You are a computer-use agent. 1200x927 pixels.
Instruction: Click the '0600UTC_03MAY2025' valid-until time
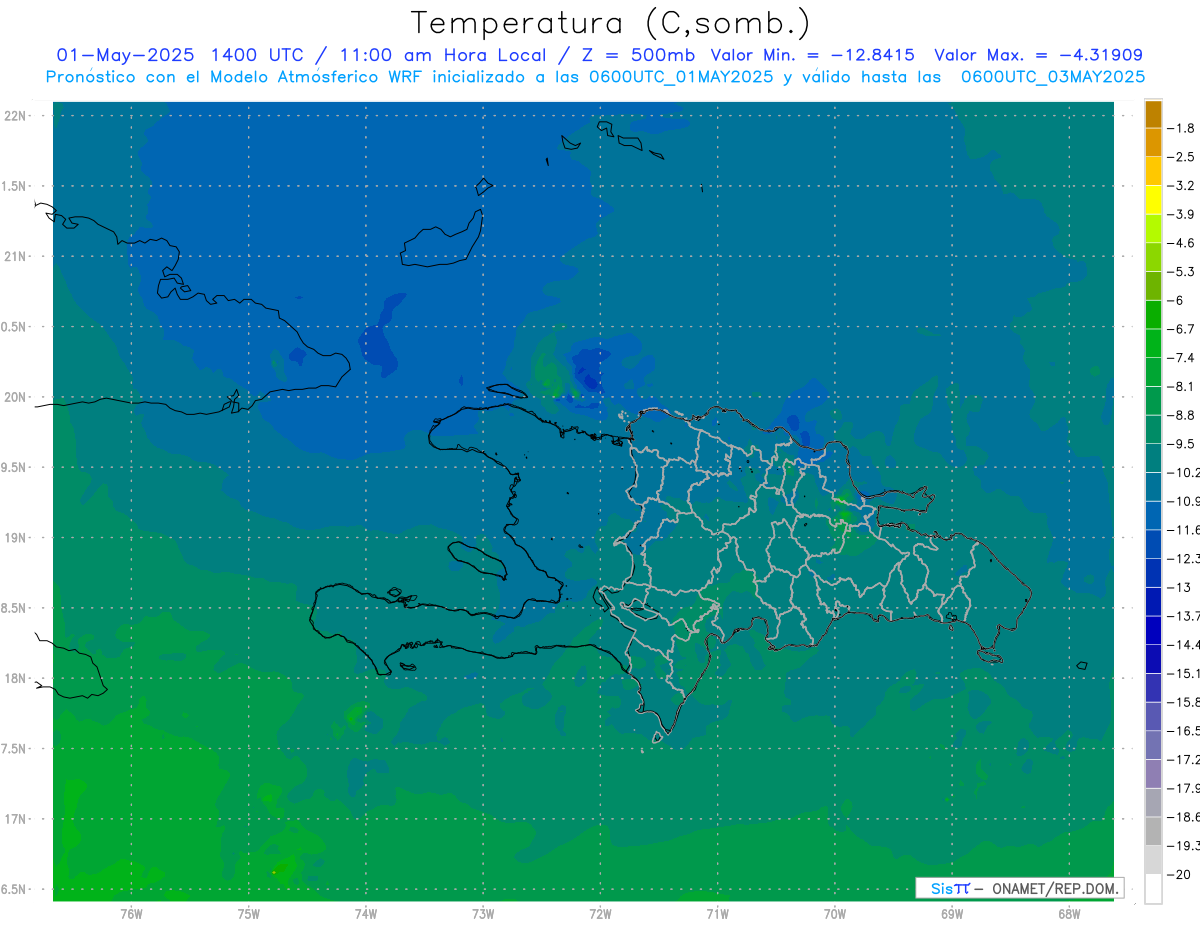coord(1053,77)
